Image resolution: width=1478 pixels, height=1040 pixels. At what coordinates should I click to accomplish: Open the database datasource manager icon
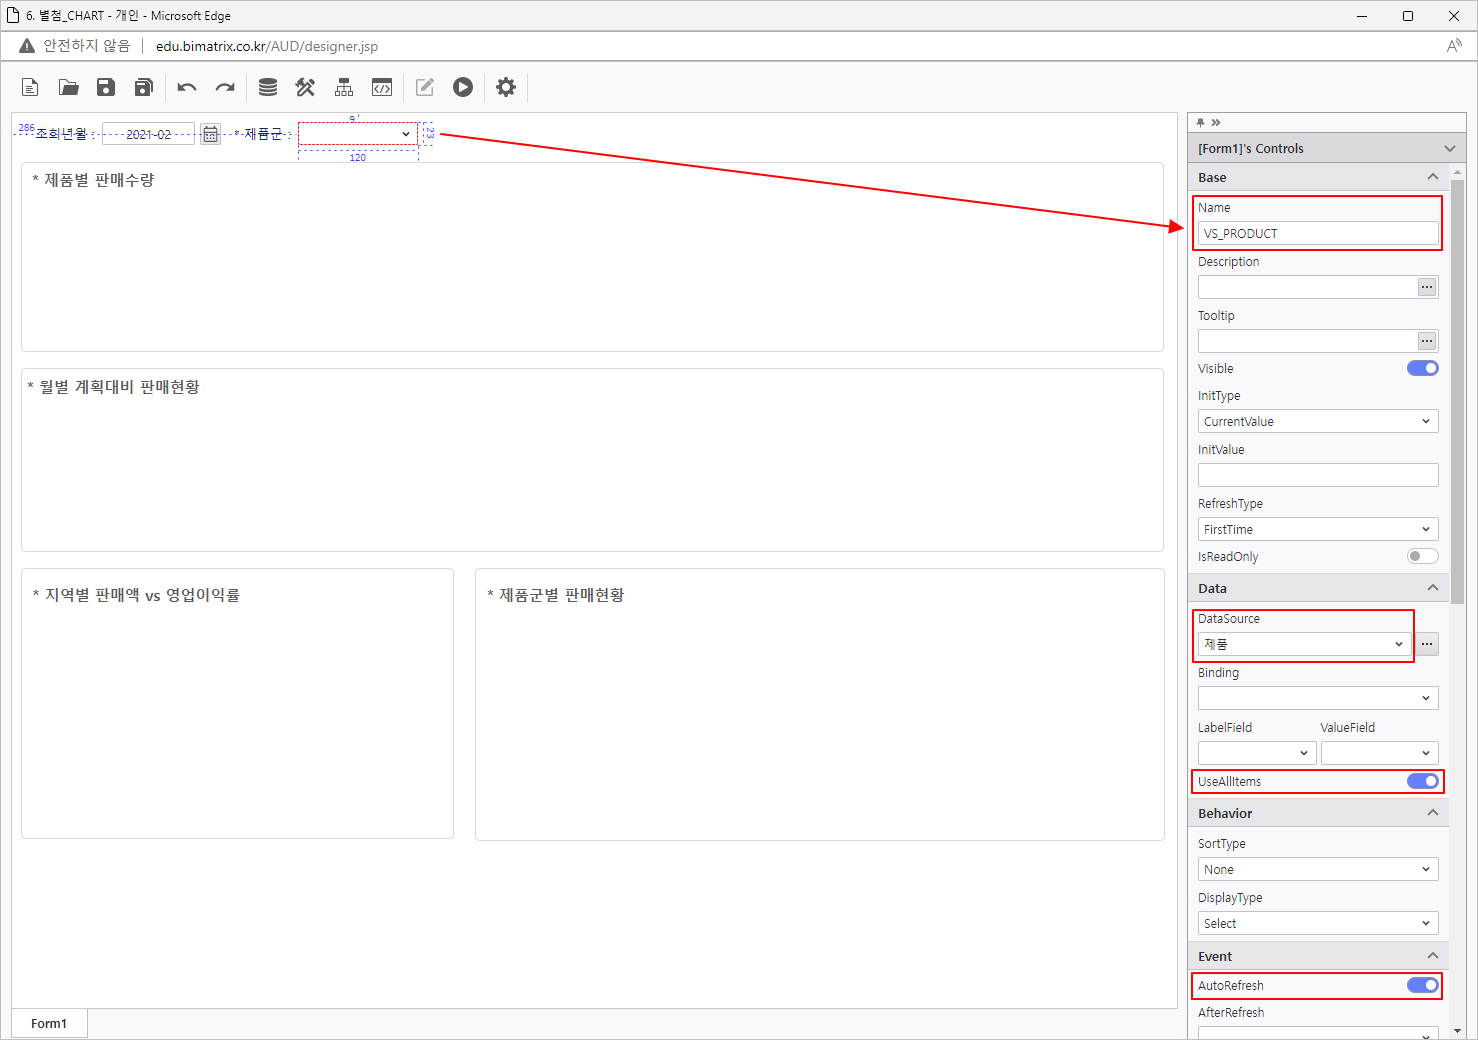tap(268, 88)
